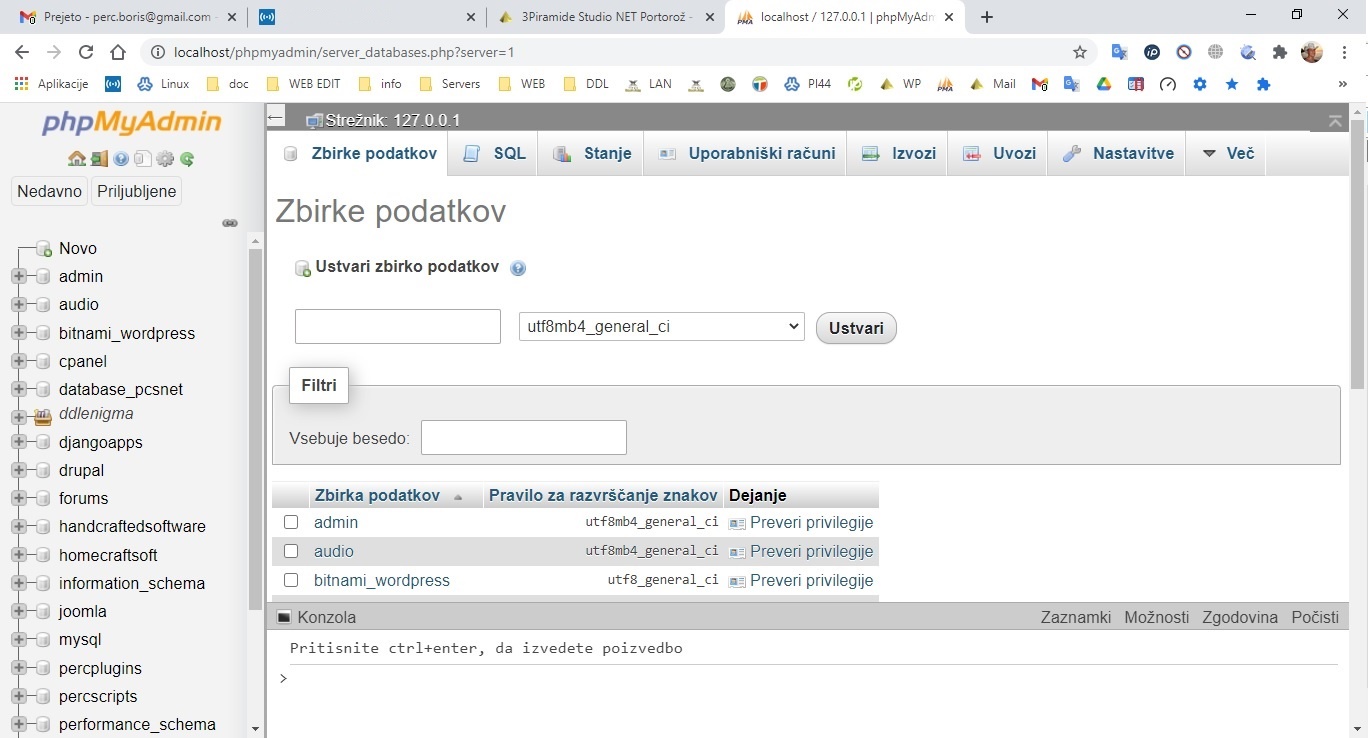The width and height of the screenshot is (1368, 738).
Task: Expand the cpanel database tree node
Action: click(18, 361)
